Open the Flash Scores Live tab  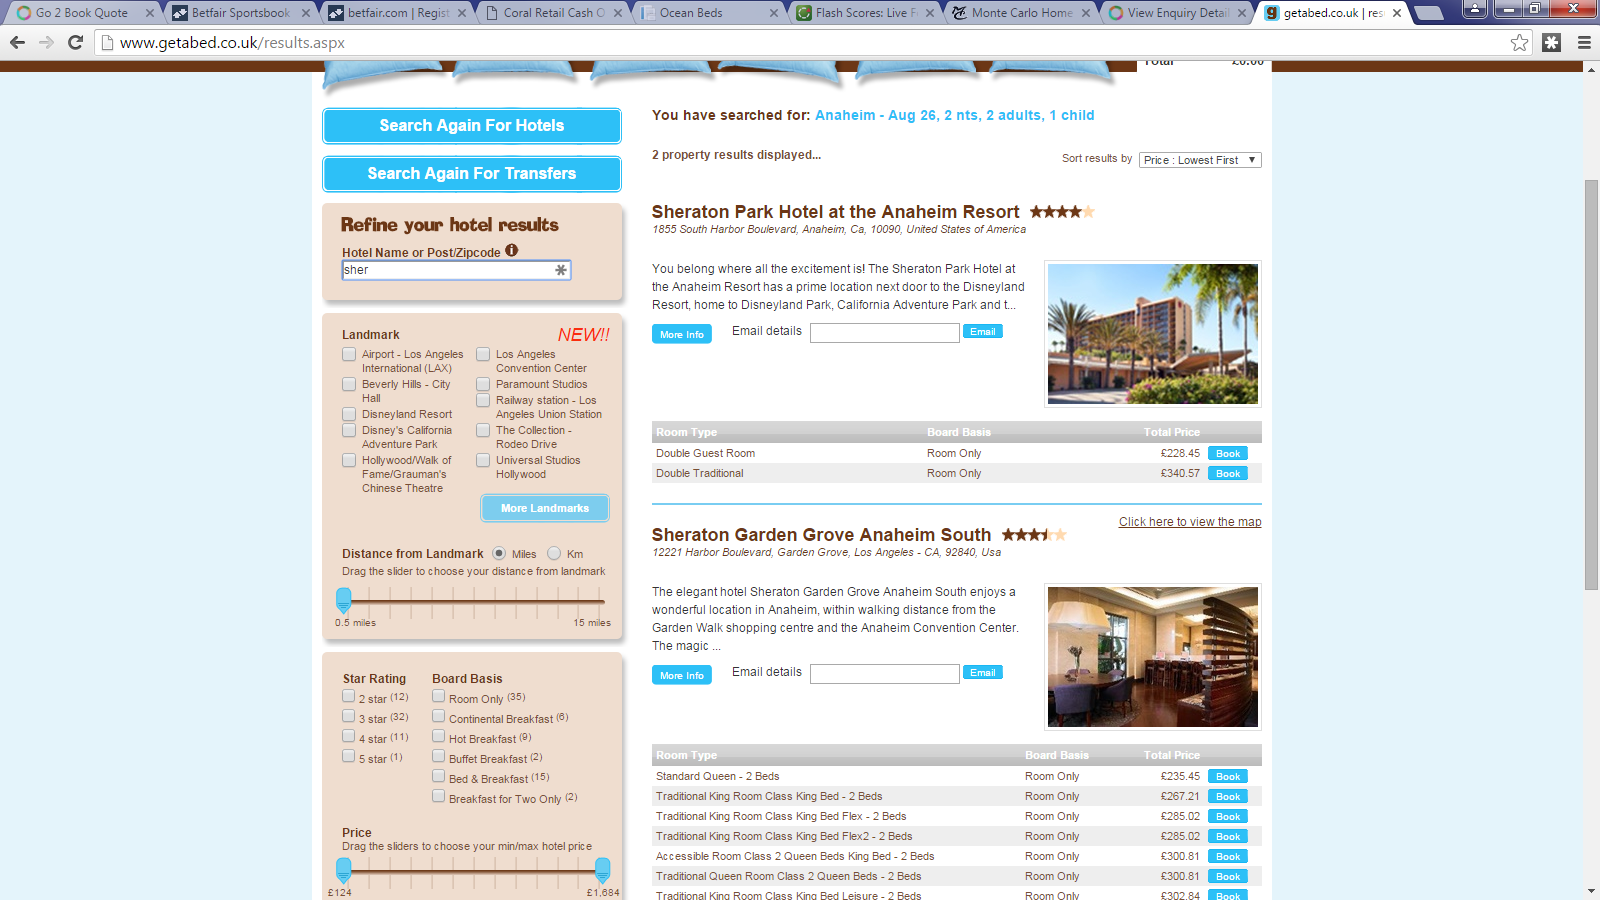pyautogui.click(x=866, y=13)
